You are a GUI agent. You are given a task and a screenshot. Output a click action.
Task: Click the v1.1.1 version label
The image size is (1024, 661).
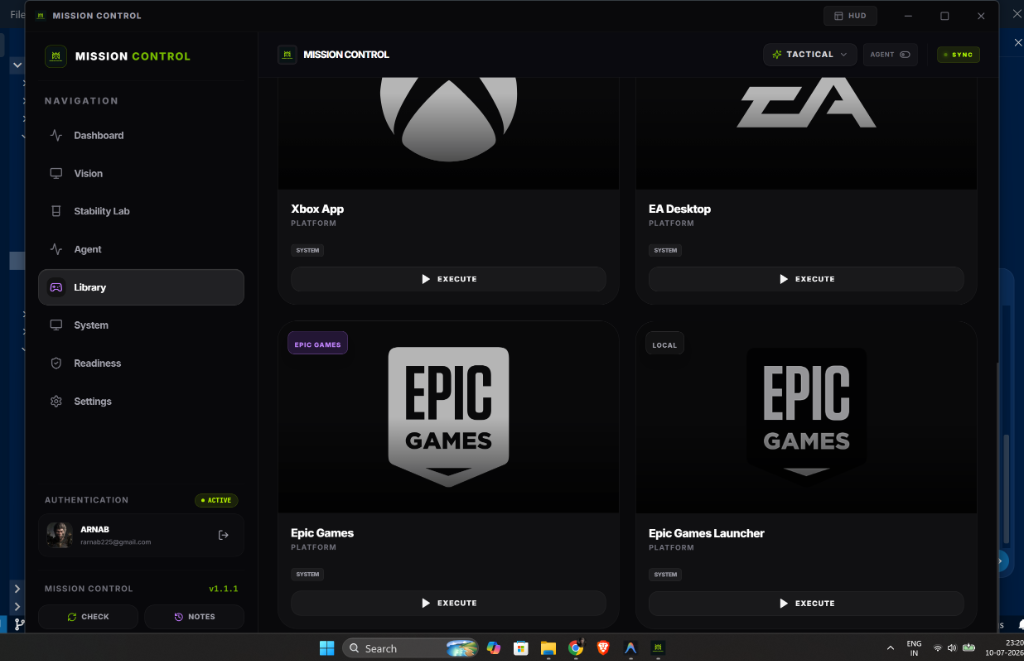[x=223, y=588]
